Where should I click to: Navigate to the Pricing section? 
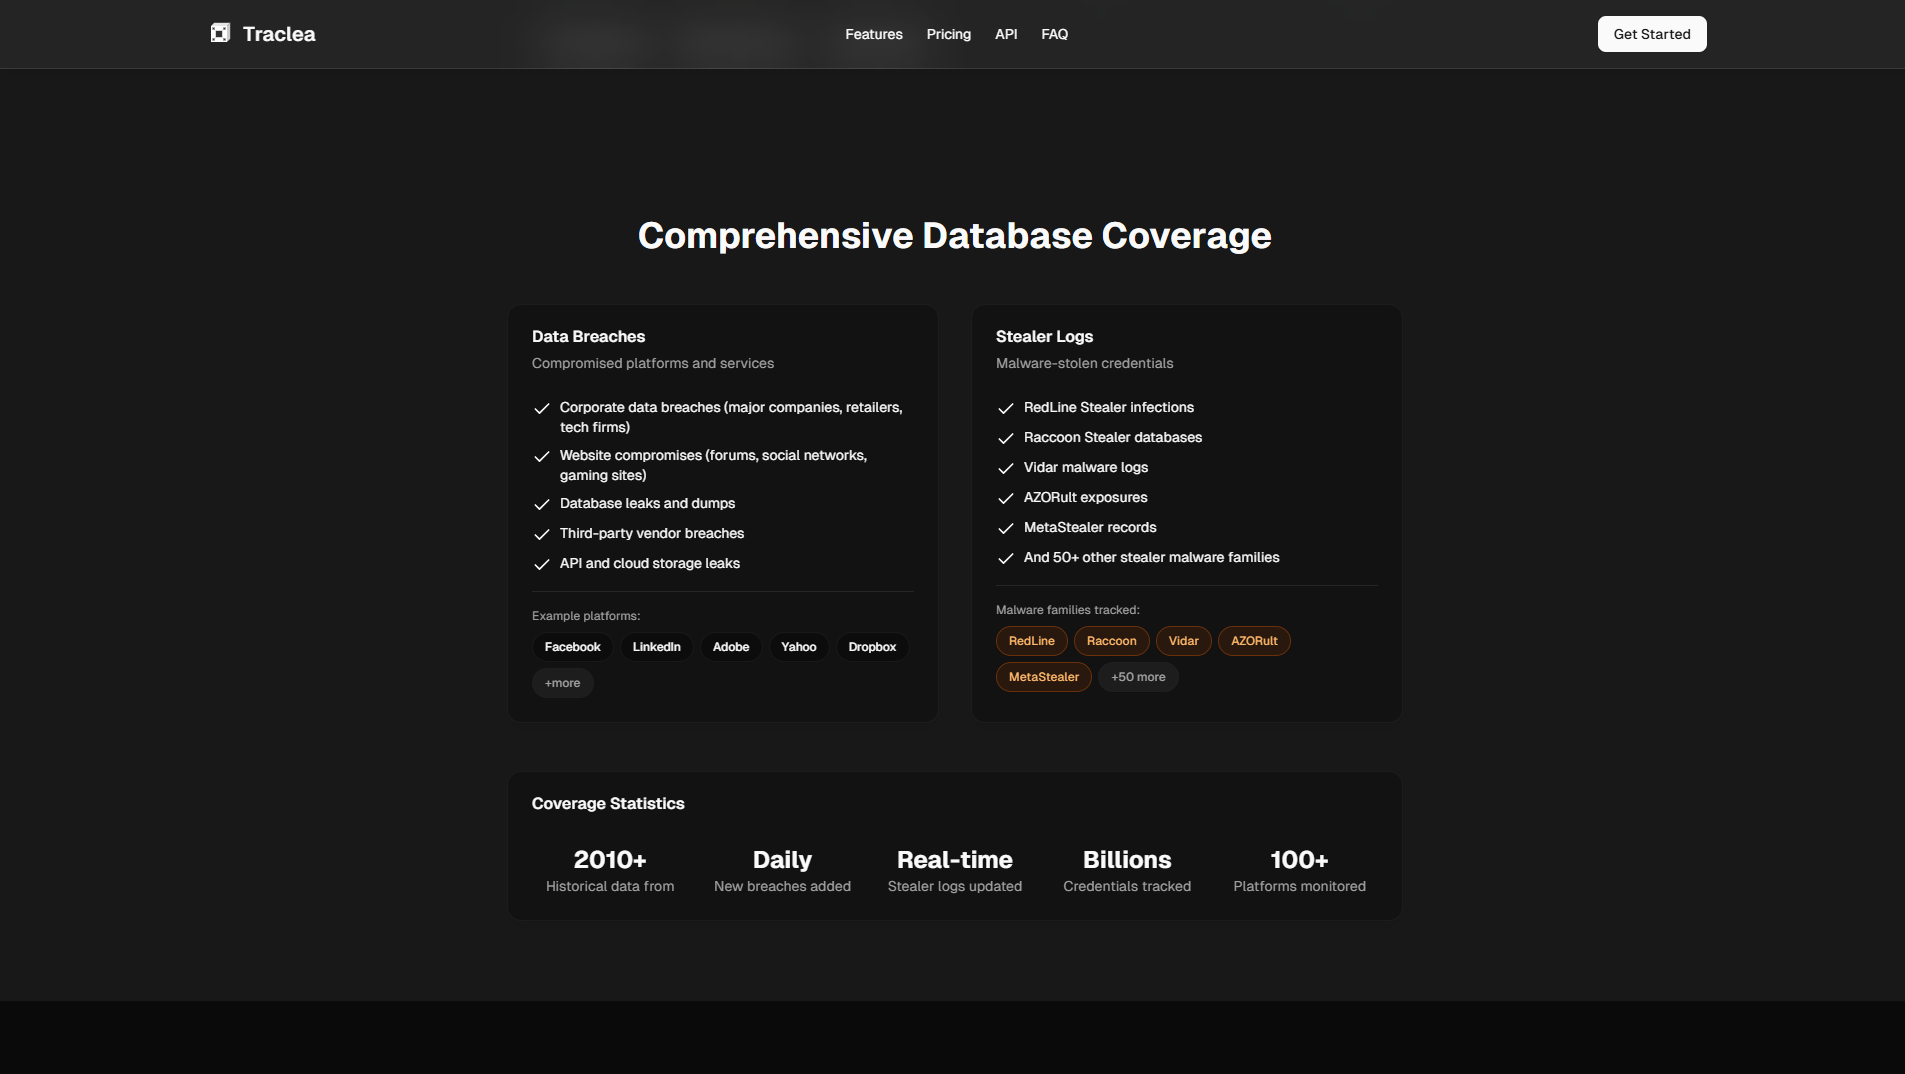pyautogui.click(x=948, y=33)
